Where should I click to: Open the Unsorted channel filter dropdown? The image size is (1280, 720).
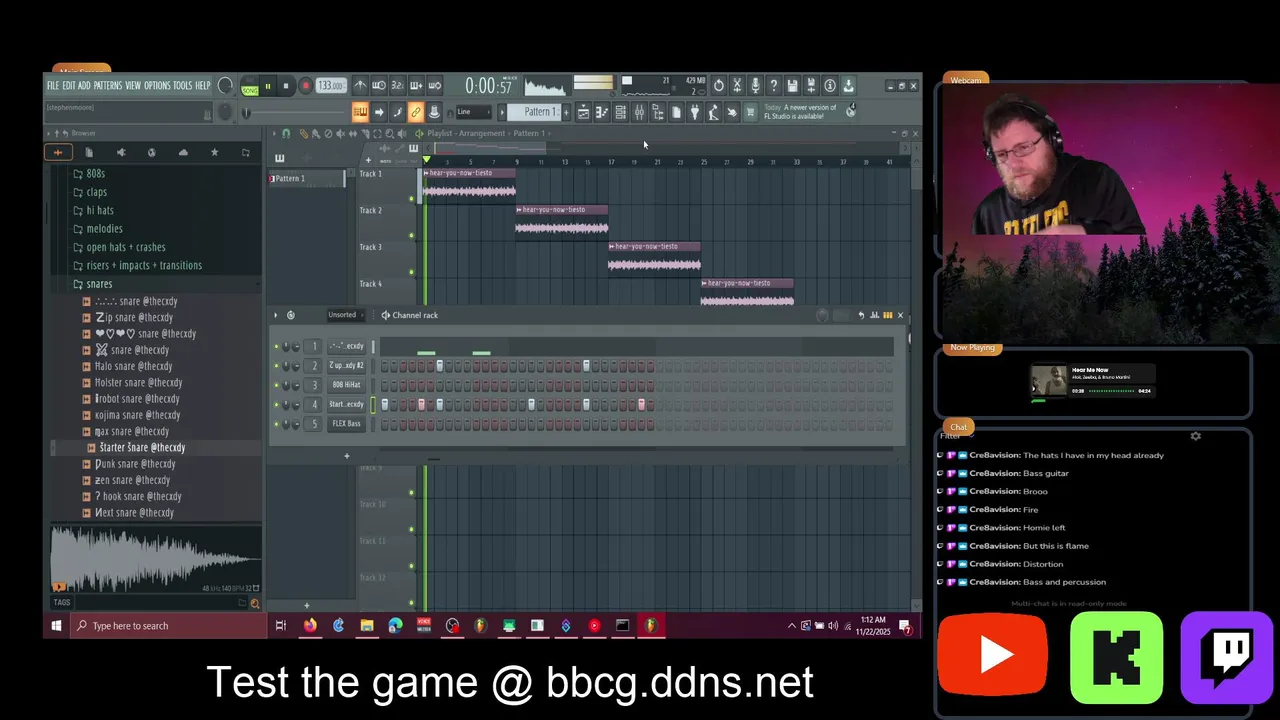point(345,315)
